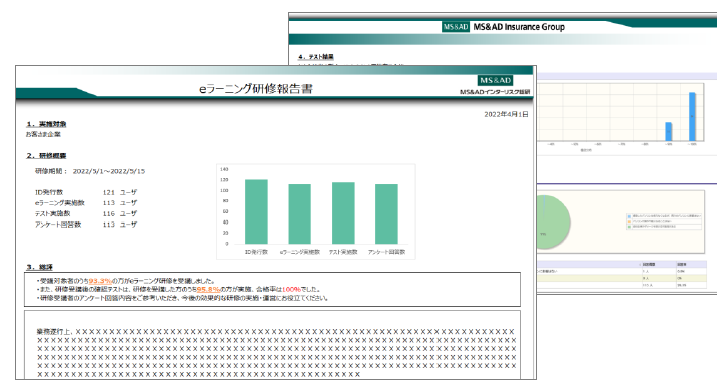Click the green pie chart on the back page

pos(553,222)
